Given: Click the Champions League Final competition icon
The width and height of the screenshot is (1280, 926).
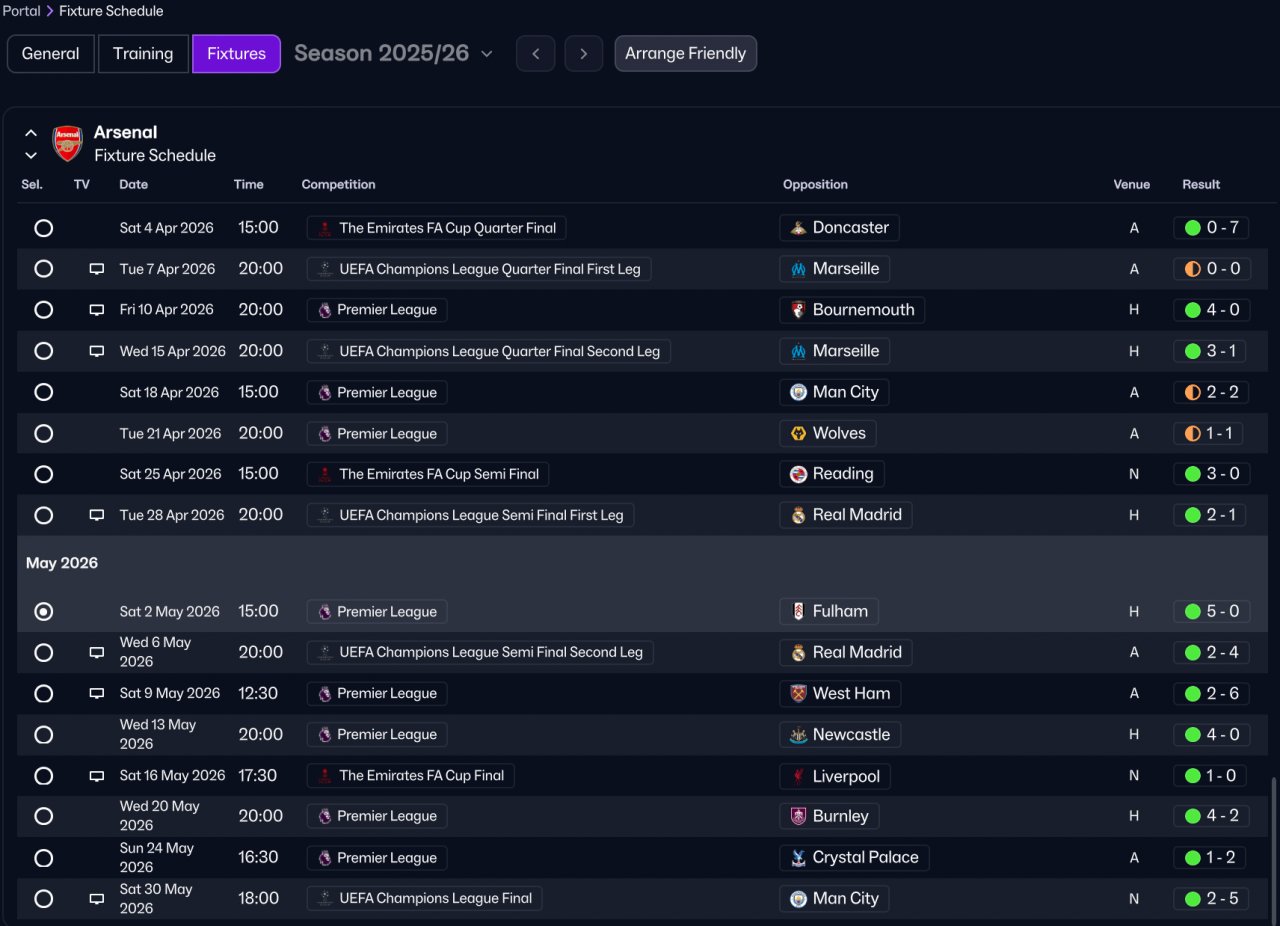Looking at the screenshot, I should (324, 898).
